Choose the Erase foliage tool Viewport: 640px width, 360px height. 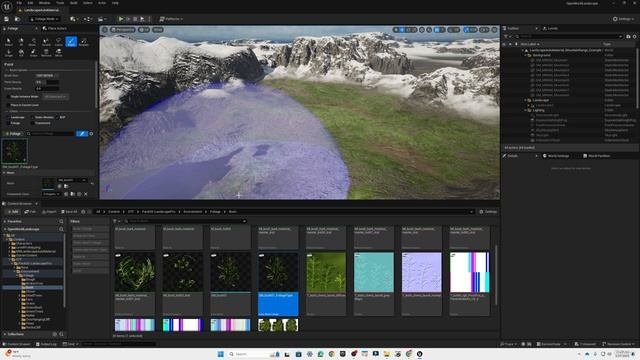pos(33,53)
